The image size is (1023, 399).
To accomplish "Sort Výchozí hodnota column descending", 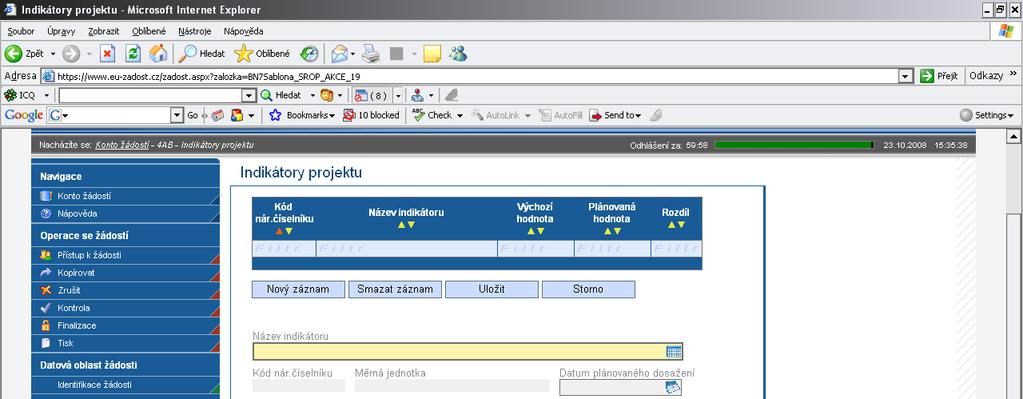I will pos(540,231).
